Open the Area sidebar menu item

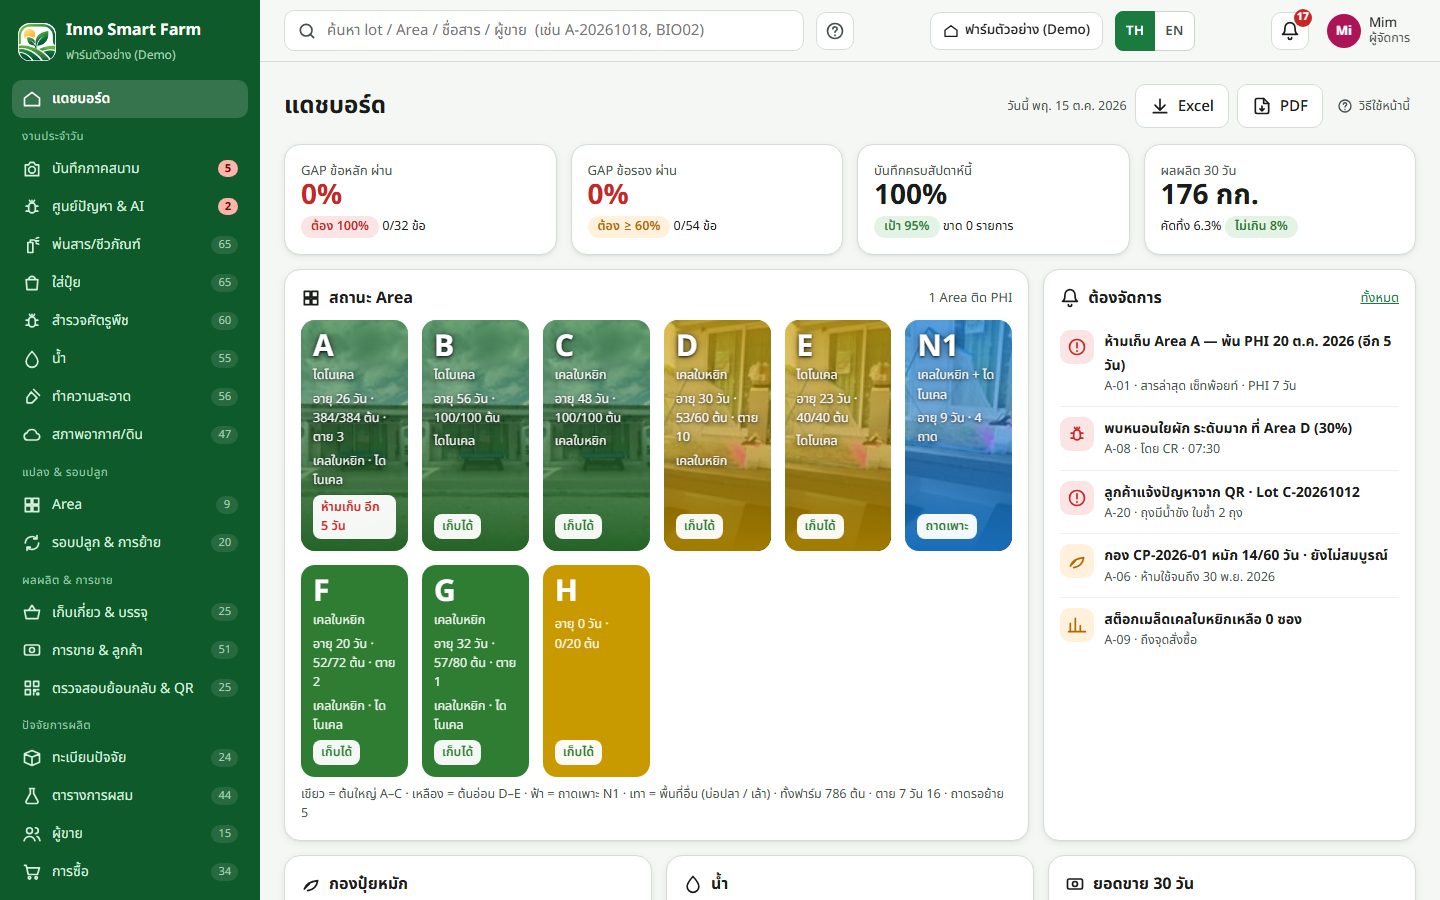130,505
